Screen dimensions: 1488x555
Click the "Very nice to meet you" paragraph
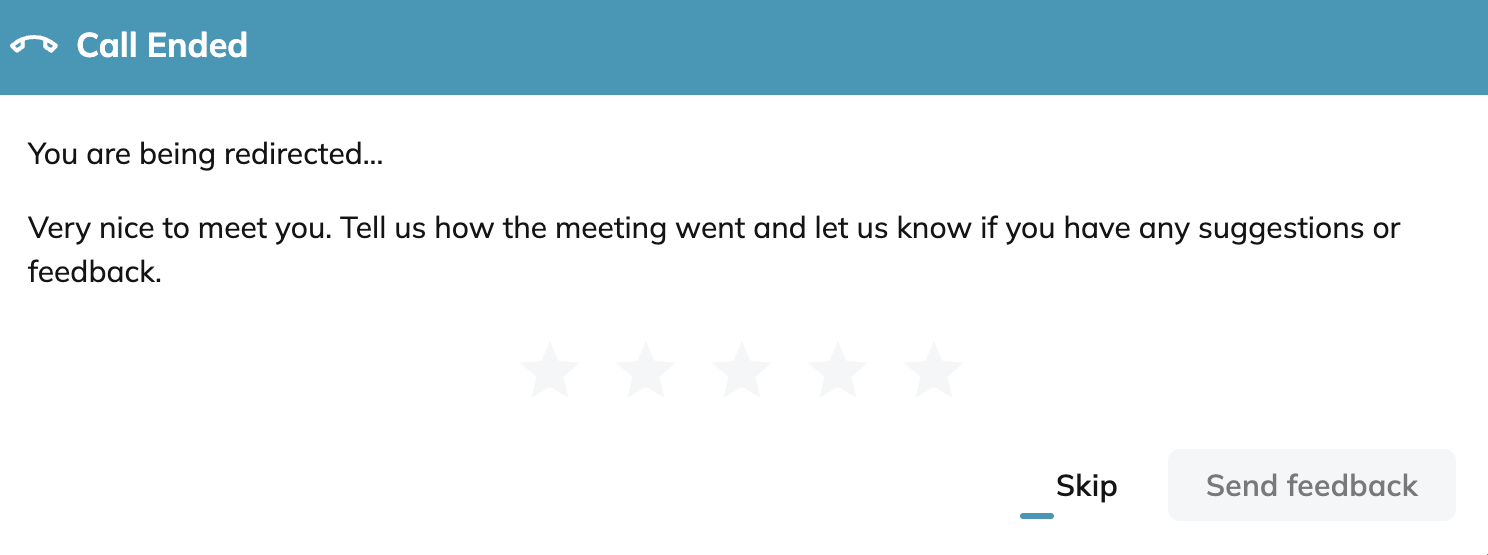point(714,250)
